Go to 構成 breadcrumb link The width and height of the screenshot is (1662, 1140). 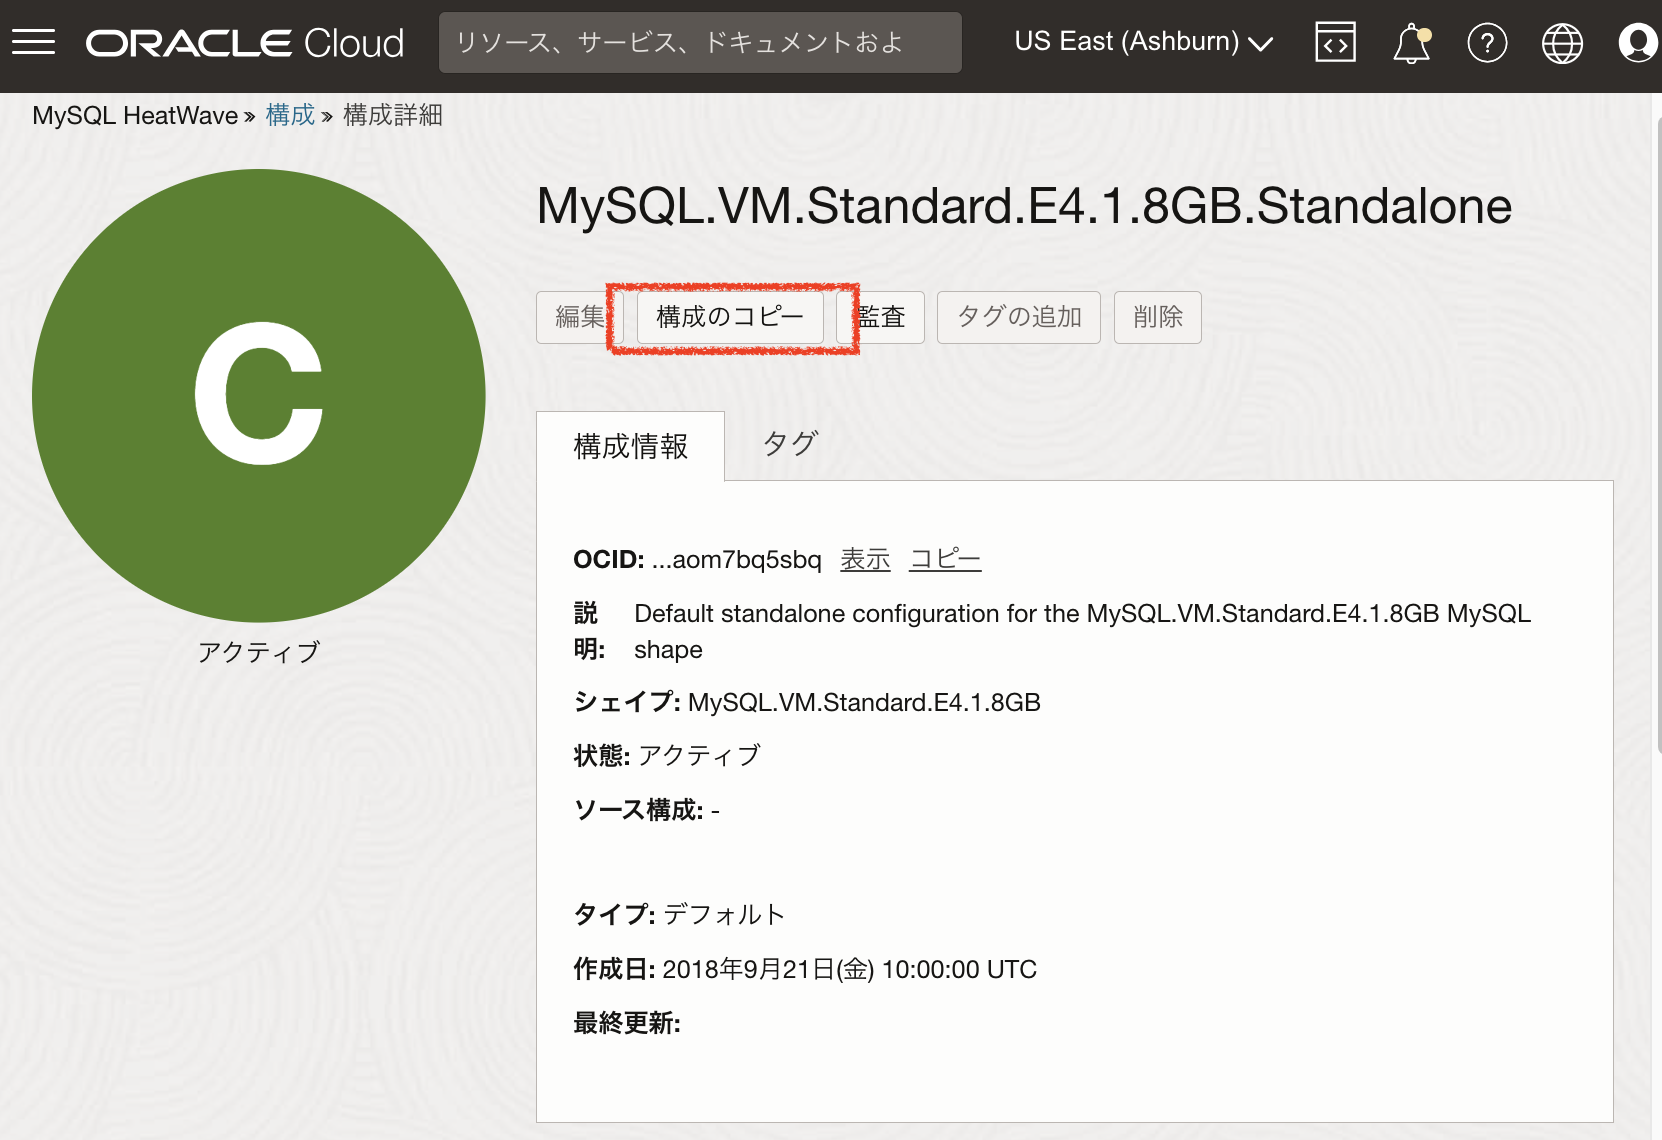point(290,115)
